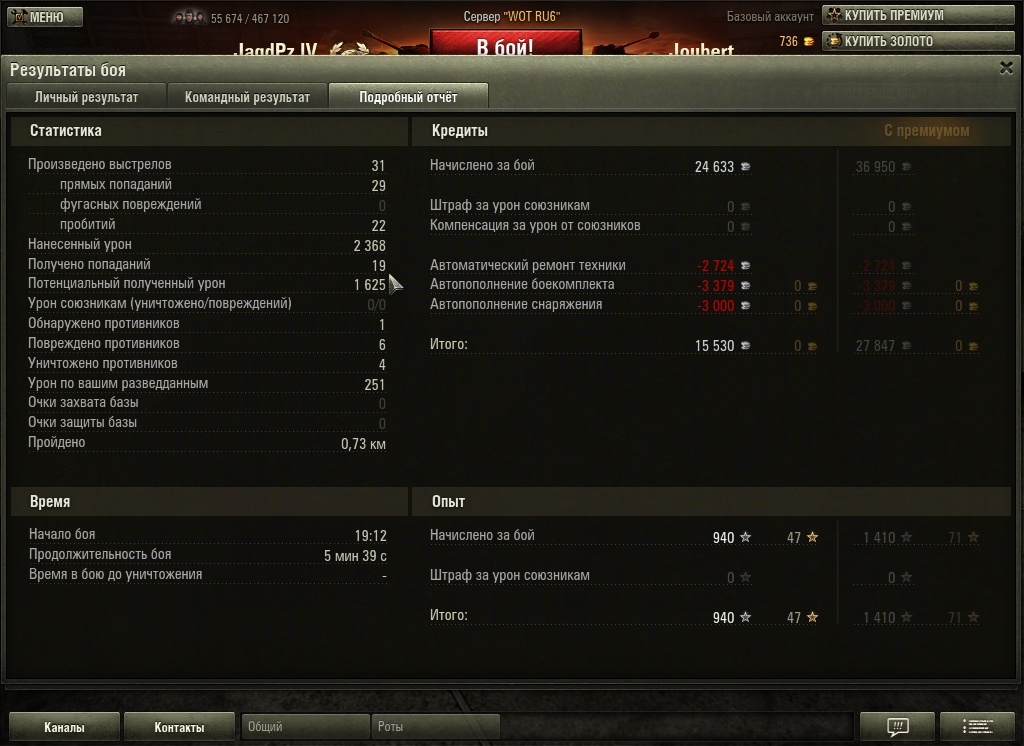1024x746 pixels.
Task: Open the Каналы button
Action: 64,727
